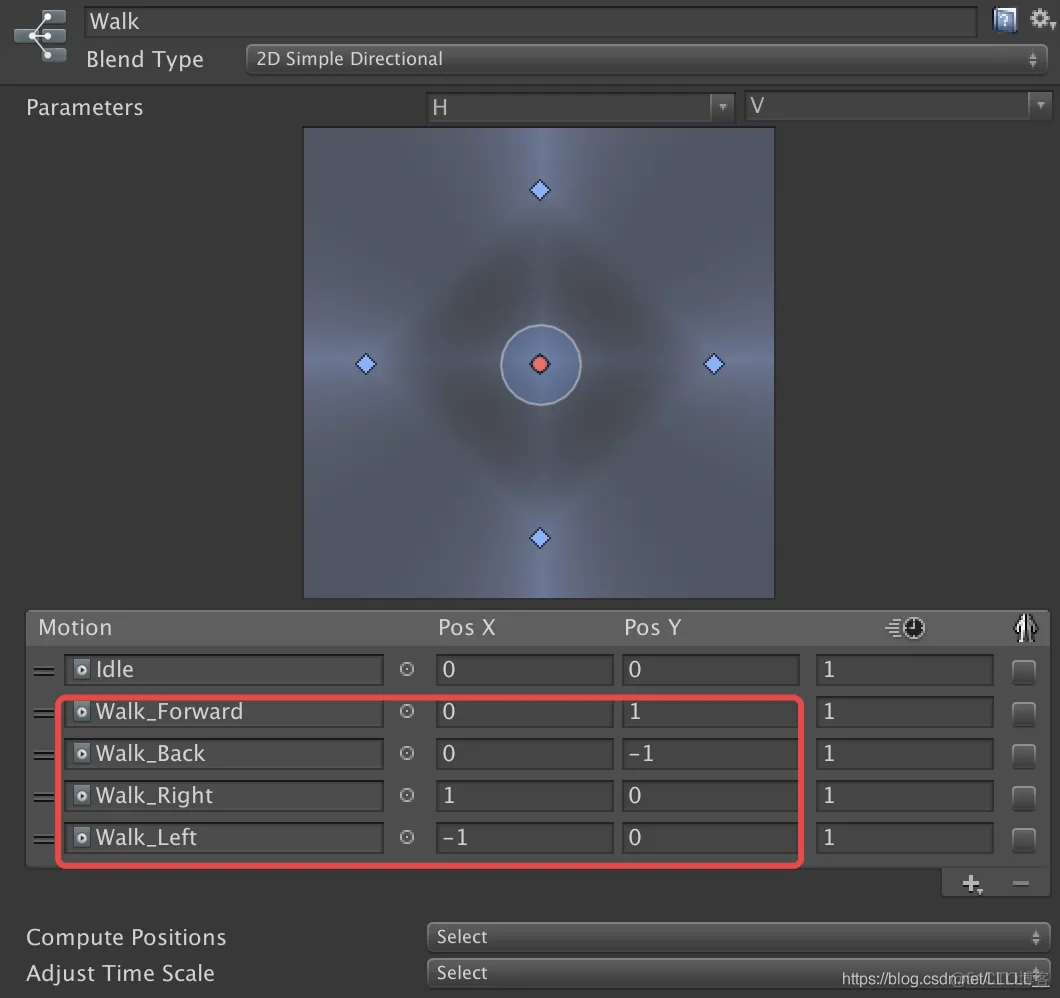Grab the Walk_Back row reorder handle
The width and height of the screenshot is (1060, 998).
(44, 755)
